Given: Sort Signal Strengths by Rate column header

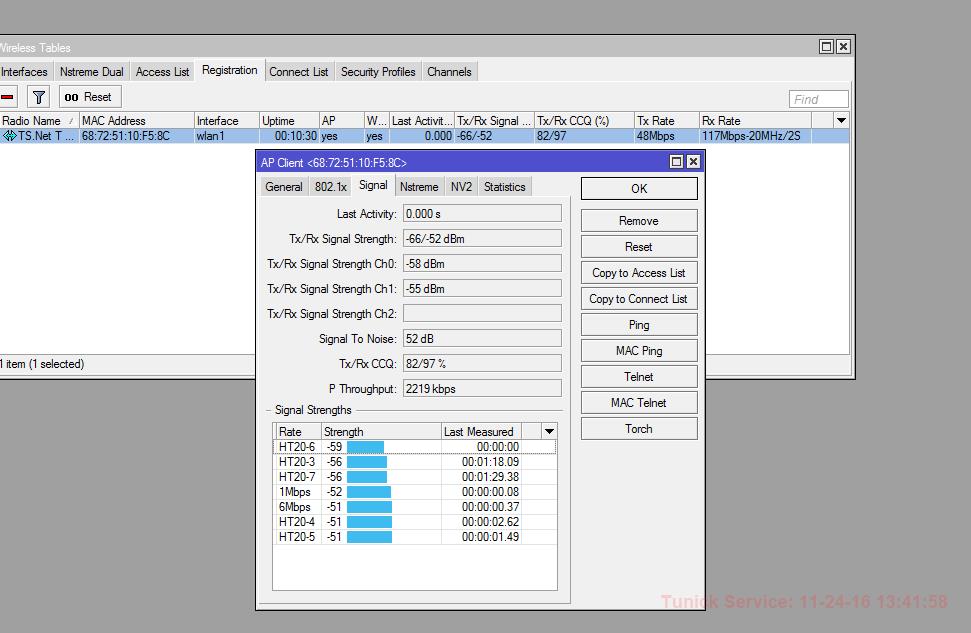Looking at the screenshot, I should 297,431.
